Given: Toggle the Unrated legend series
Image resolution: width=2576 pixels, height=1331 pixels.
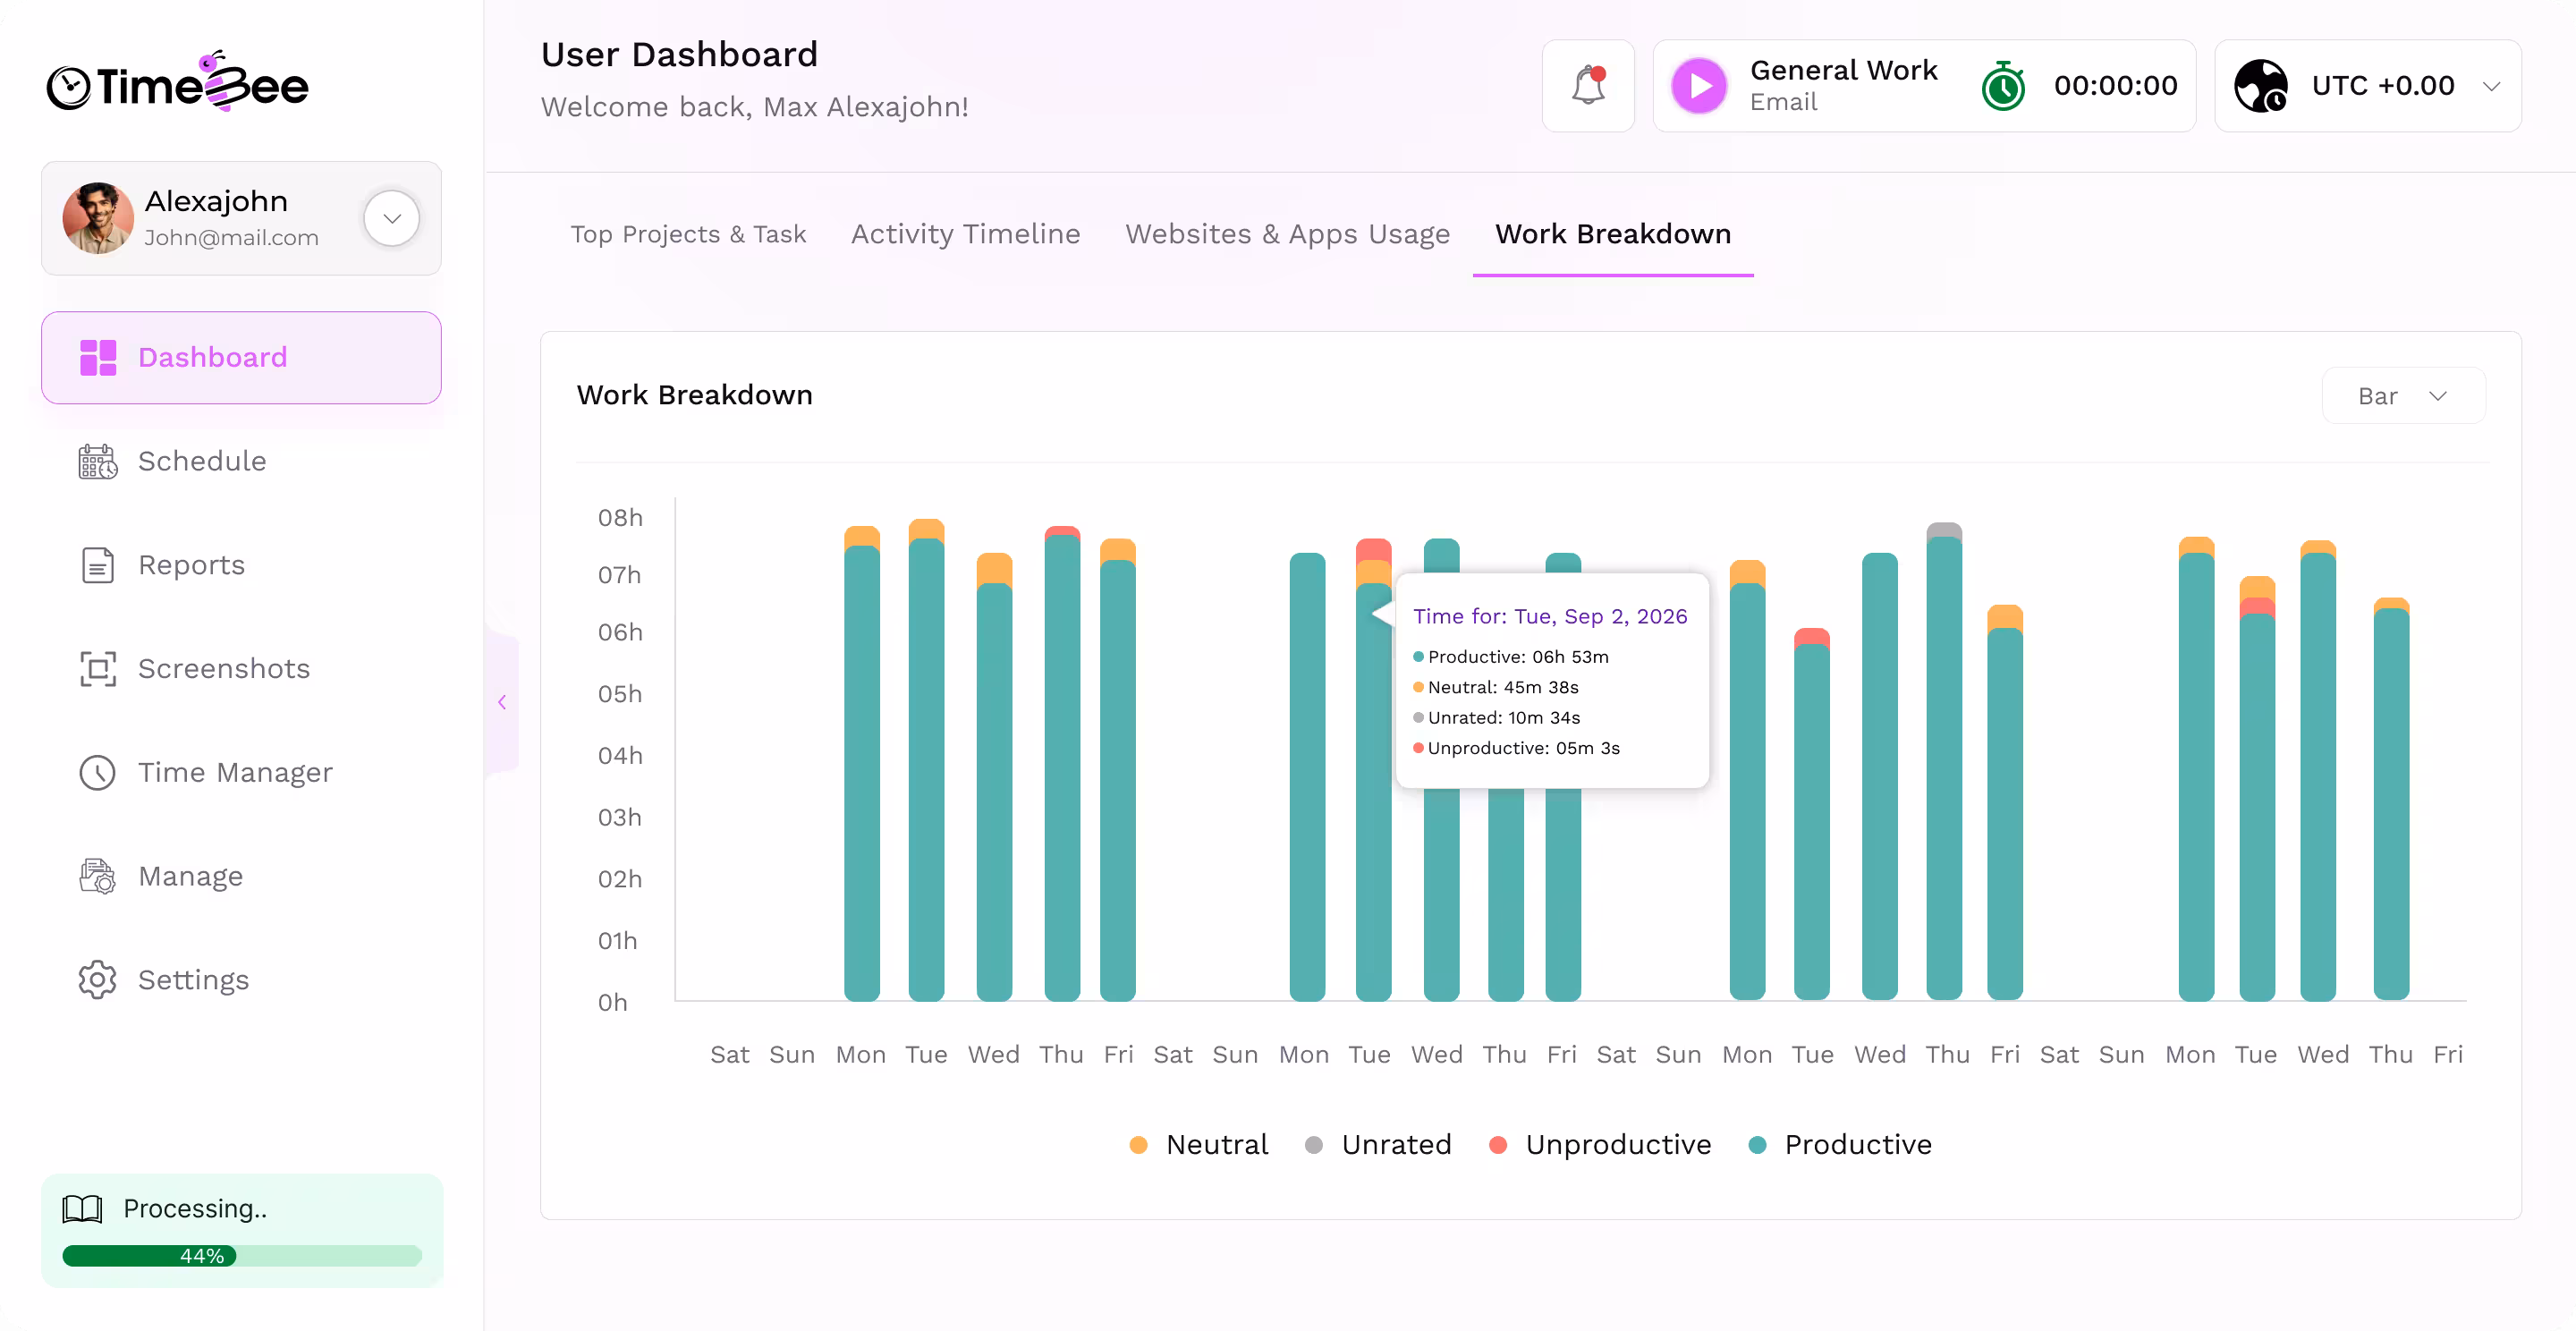Looking at the screenshot, I should [1378, 1145].
